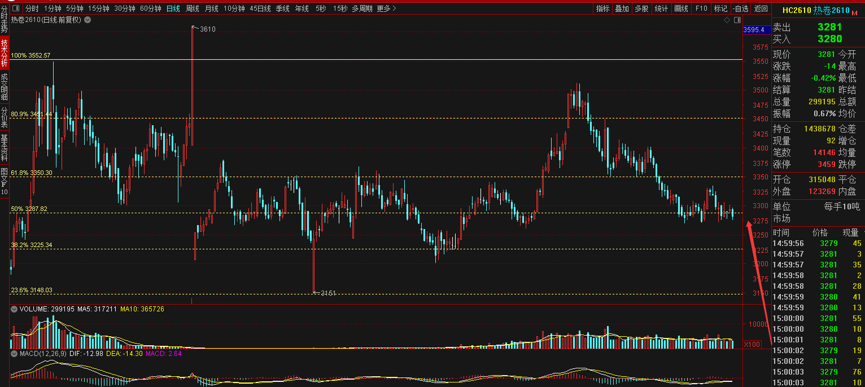Click the MA10: 365726 volume label
The image size is (865, 387).
142,309
